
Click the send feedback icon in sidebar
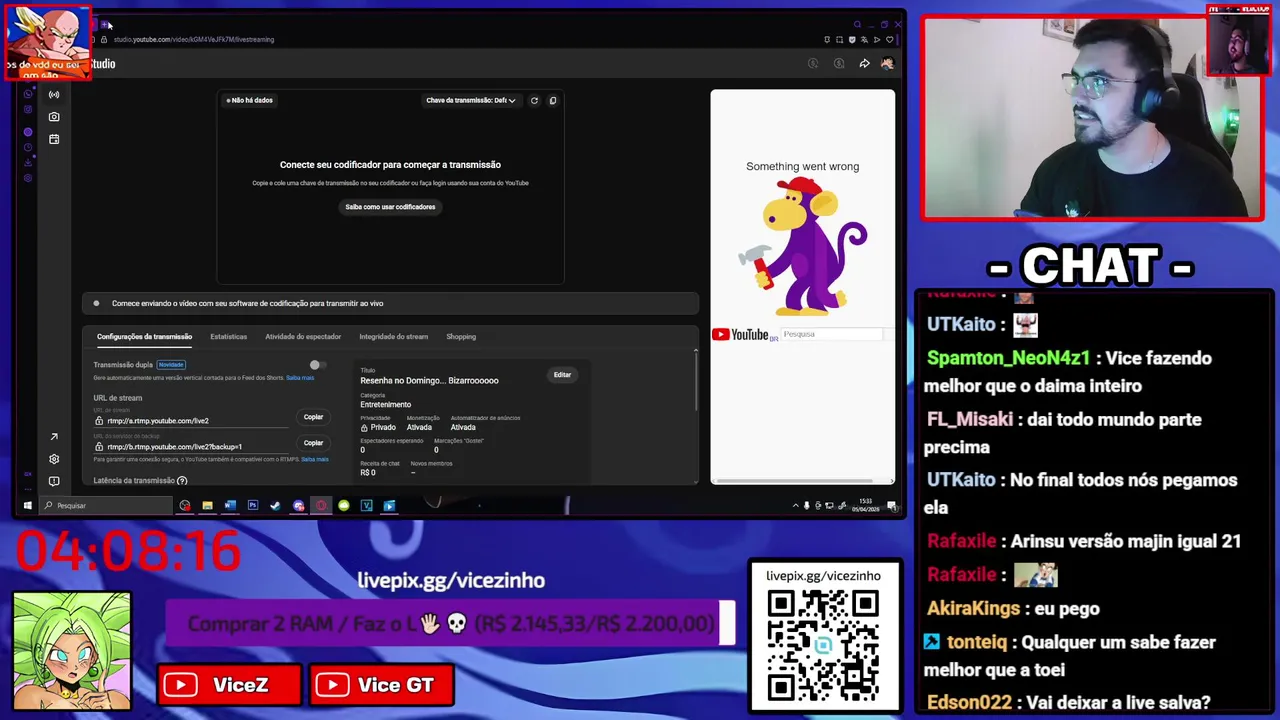pos(54,481)
